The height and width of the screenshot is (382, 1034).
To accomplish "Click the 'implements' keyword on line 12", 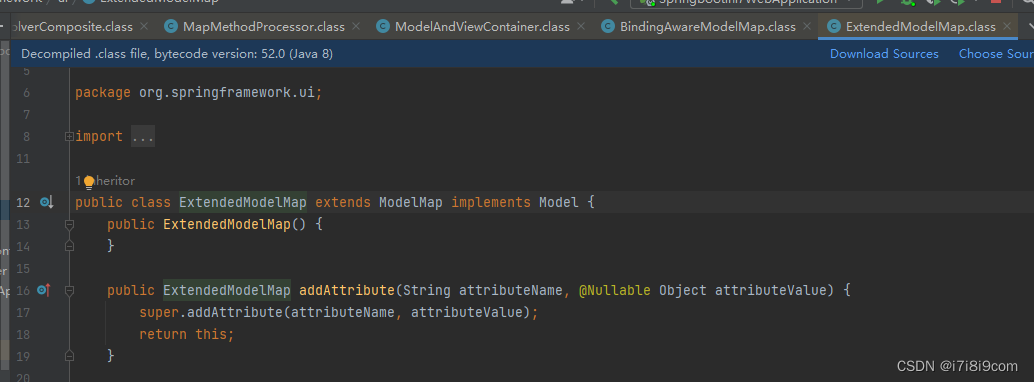I will (x=491, y=203).
